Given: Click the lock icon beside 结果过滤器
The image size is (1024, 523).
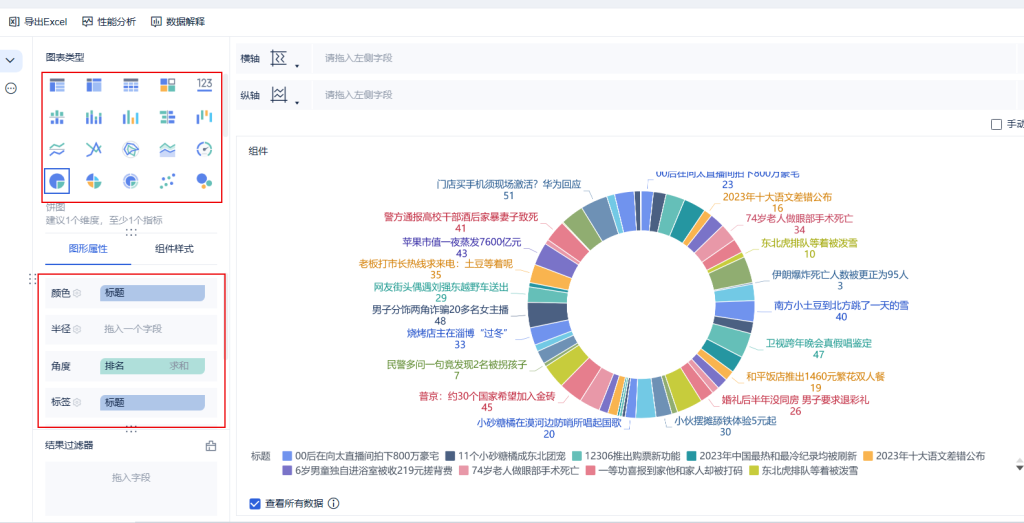Looking at the screenshot, I should click(x=211, y=446).
